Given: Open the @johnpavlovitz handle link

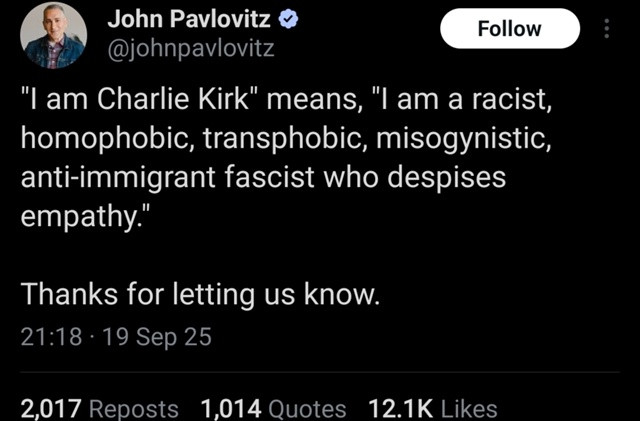Looking at the screenshot, I should pos(191,49).
